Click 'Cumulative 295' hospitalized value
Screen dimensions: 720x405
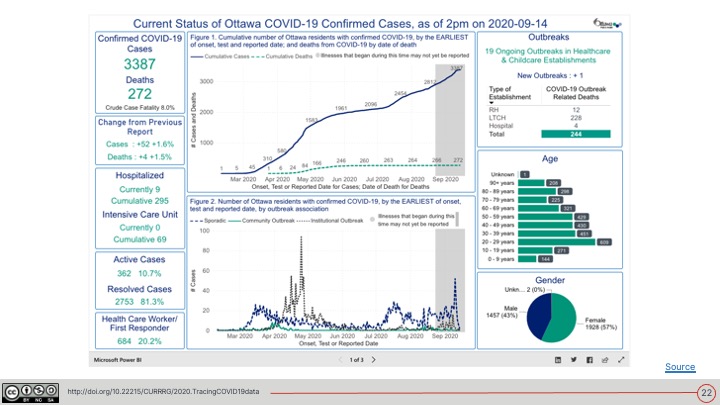click(140, 201)
